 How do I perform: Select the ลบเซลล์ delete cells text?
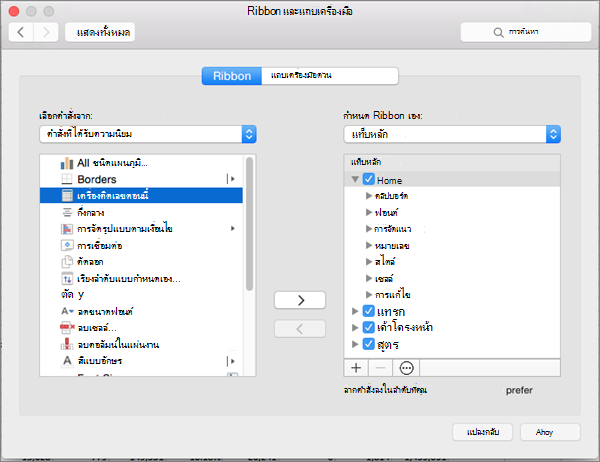(x=97, y=328)
